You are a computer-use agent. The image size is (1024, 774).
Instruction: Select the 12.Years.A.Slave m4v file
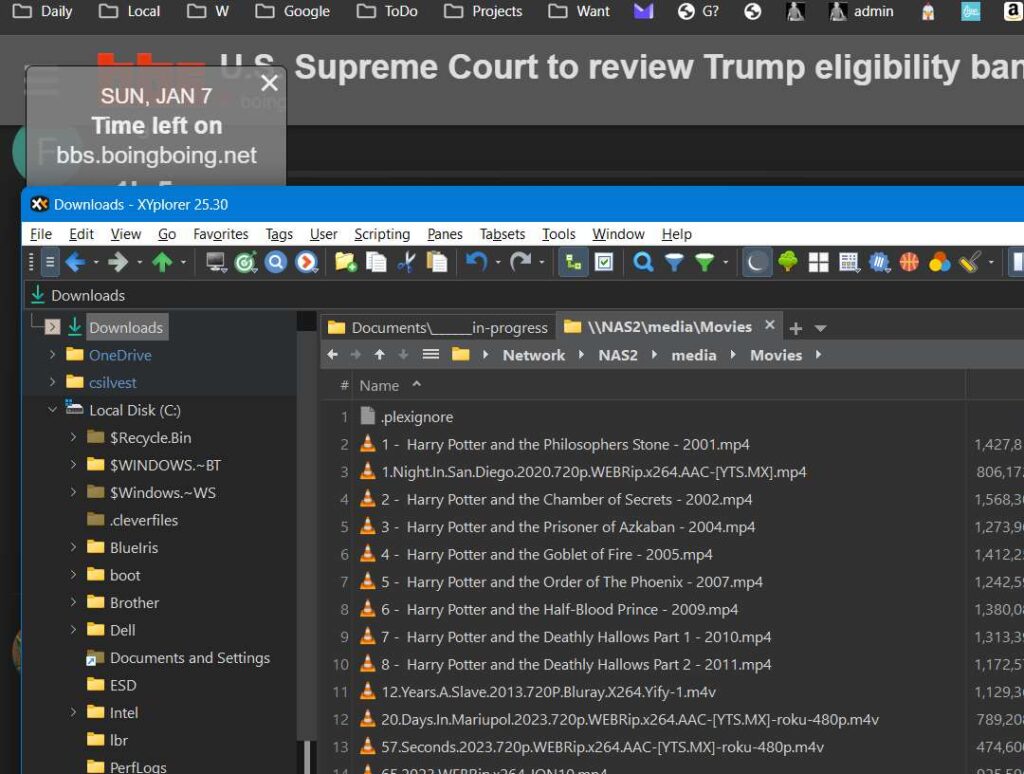[x=548, y=692]
